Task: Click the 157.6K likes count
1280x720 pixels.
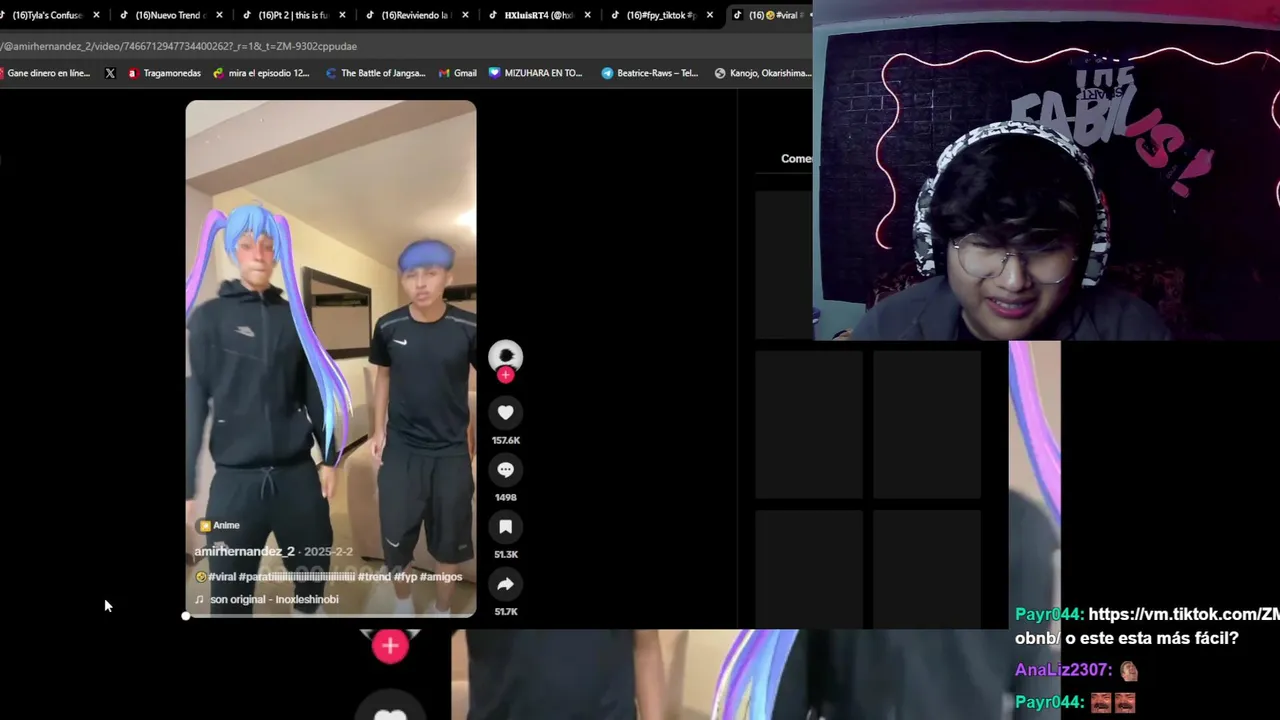Action: pos(505,440)
